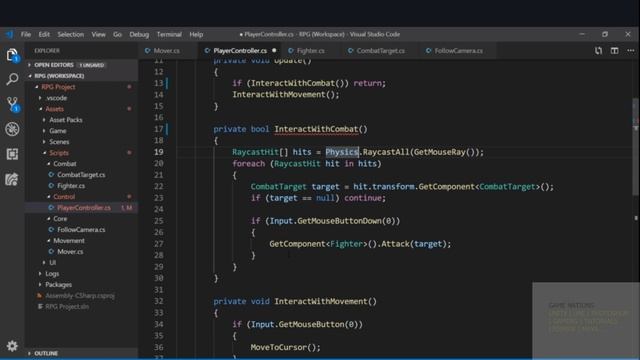This screenshot has width=640, height=360.
Task: Open the Edit menu
Action: tap(44, 34)
